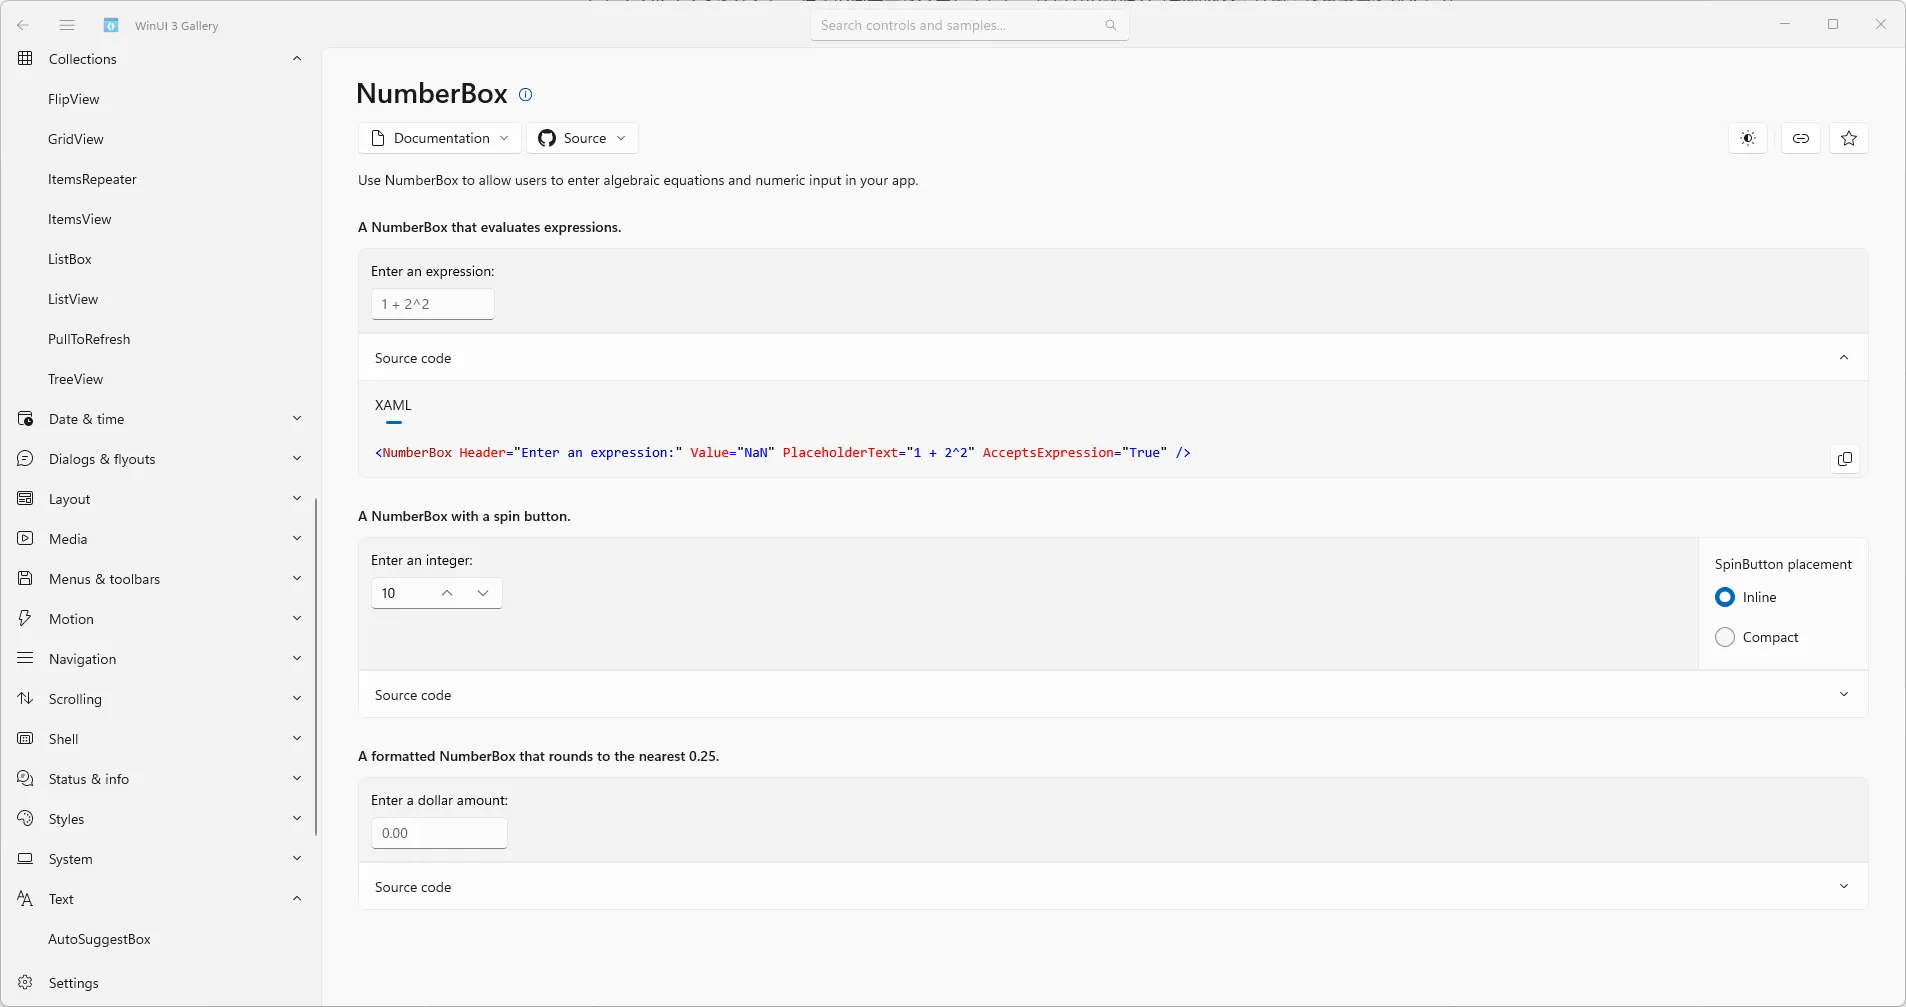1906x1007 pixels.
Task: Copy page link with chain icon
Action: 1800,138
